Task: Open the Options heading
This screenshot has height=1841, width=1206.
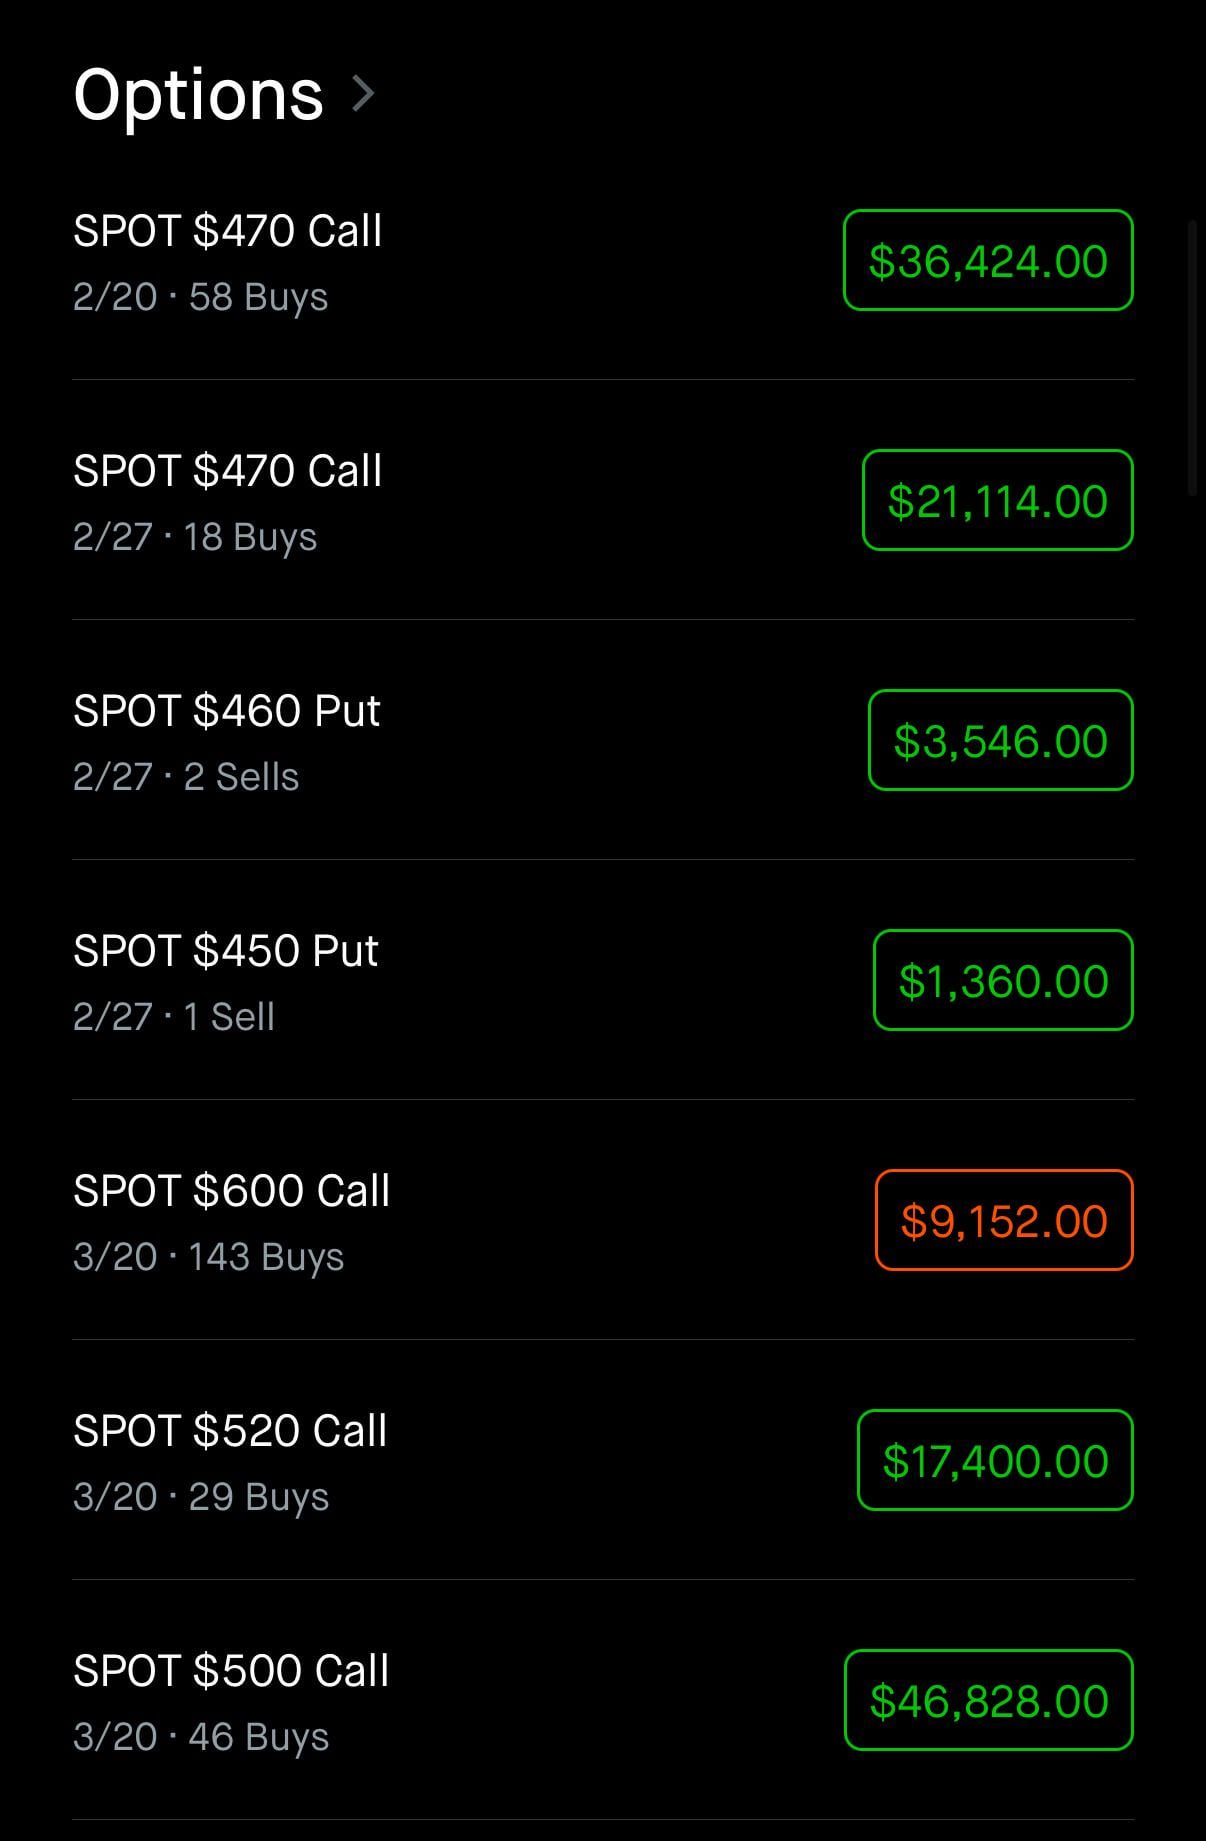Action: (x=198, y=95)
